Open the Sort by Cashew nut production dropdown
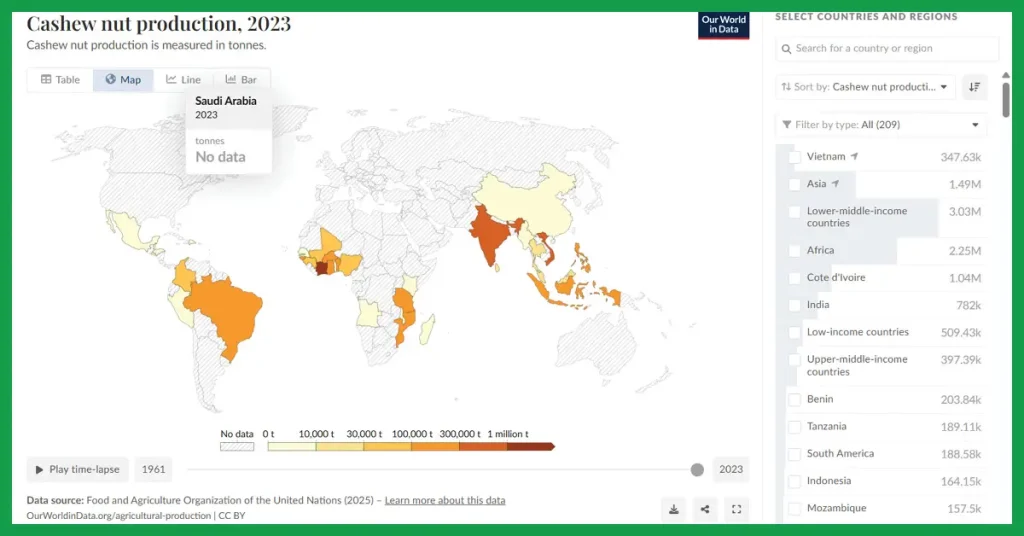The height and width of the screenshot is (536, 1024). [x=865, y=87]
